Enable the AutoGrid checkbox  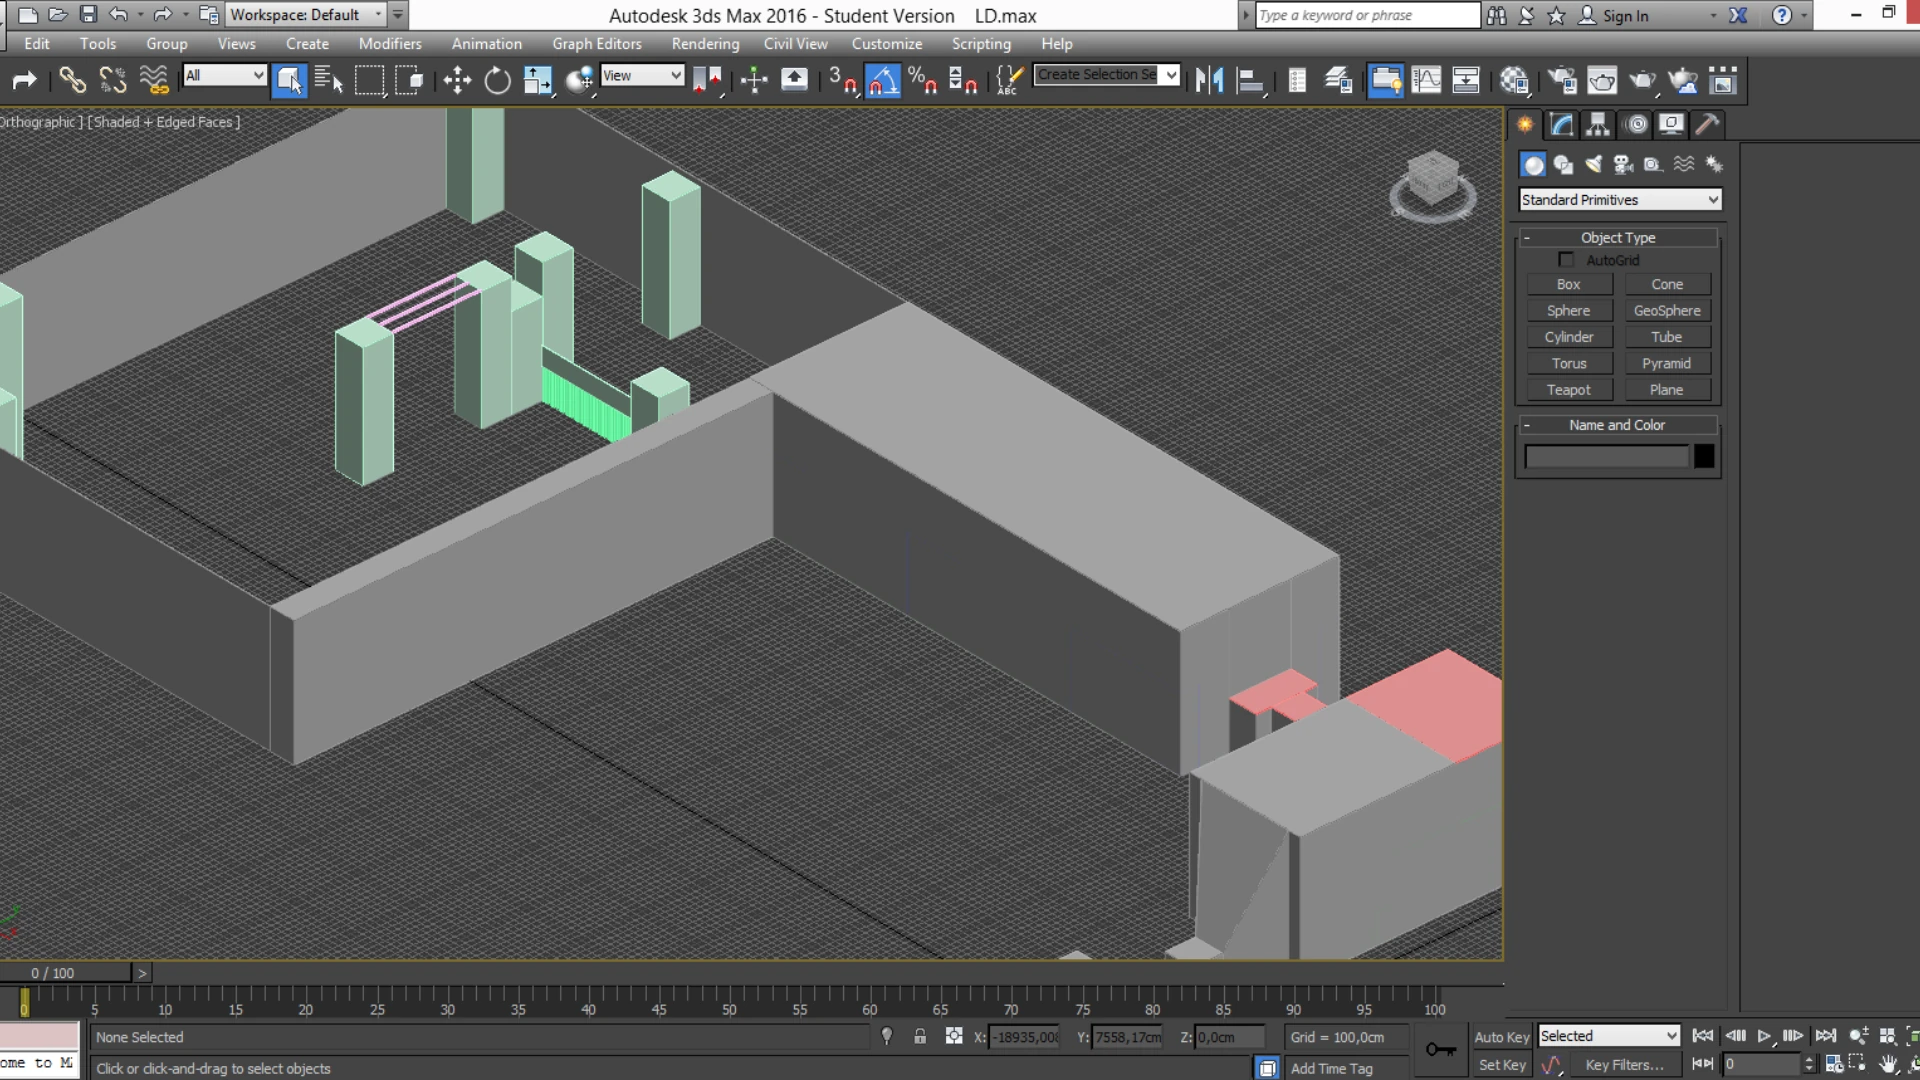(1566, 260)
